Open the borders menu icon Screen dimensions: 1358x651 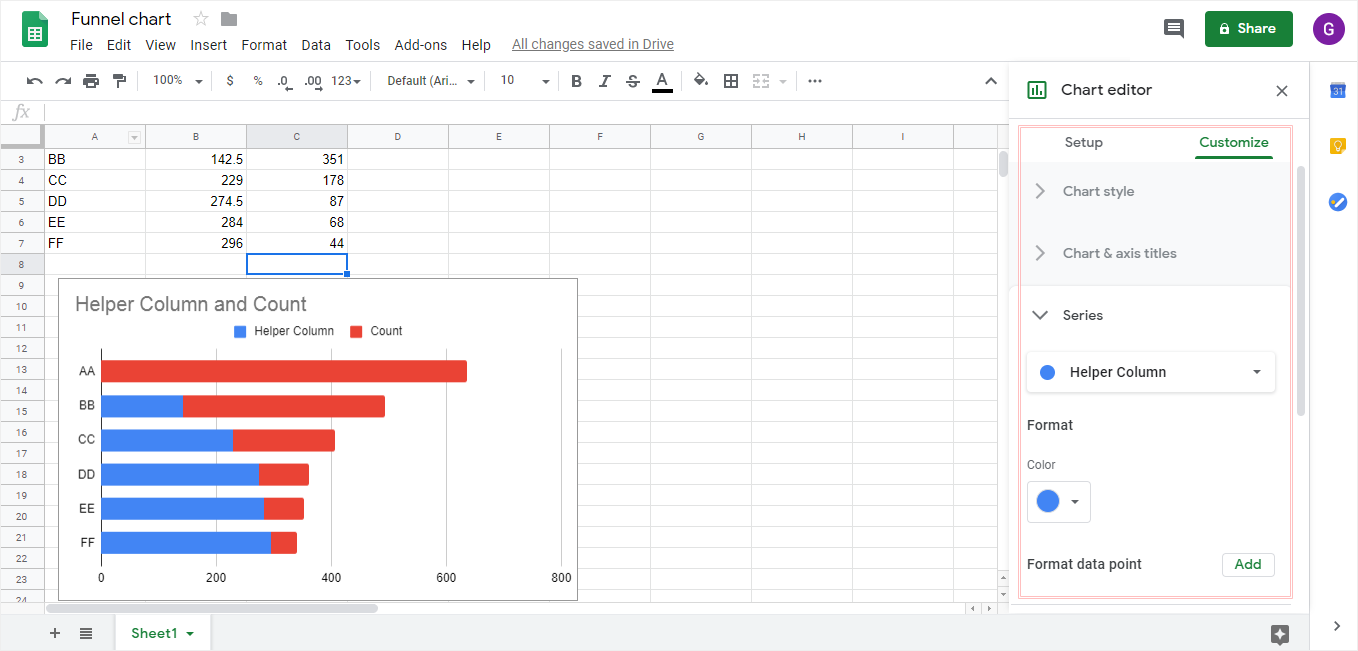[x=731, y=81]
